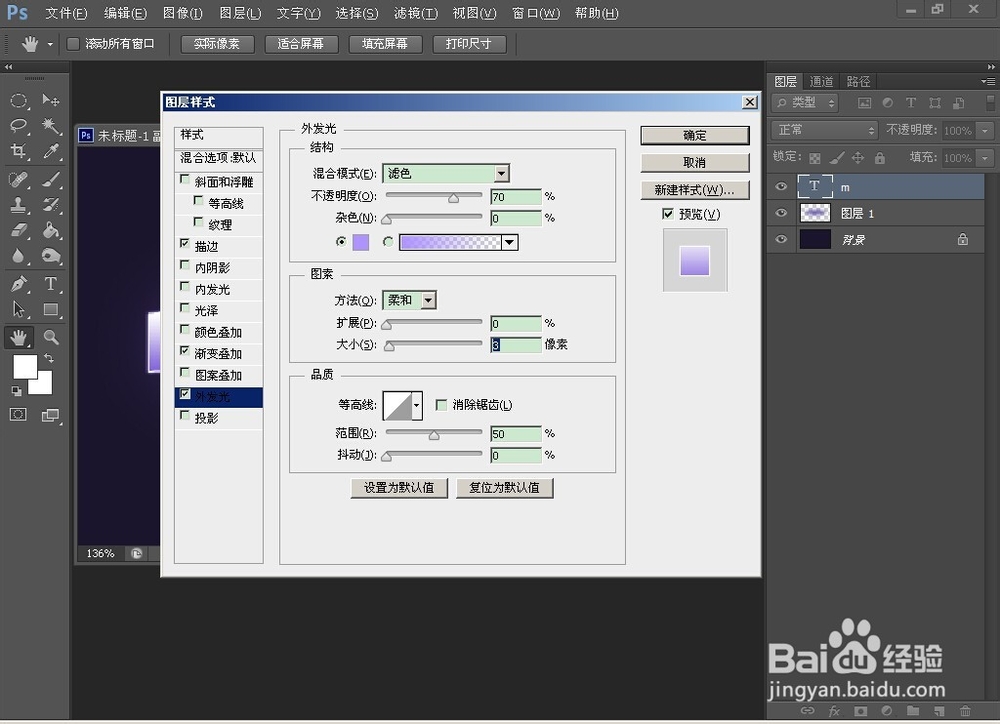This screenshot has width=1000, height=724.
Task: Hide the 'm' text layer
Action: click(x=781, y=186)
